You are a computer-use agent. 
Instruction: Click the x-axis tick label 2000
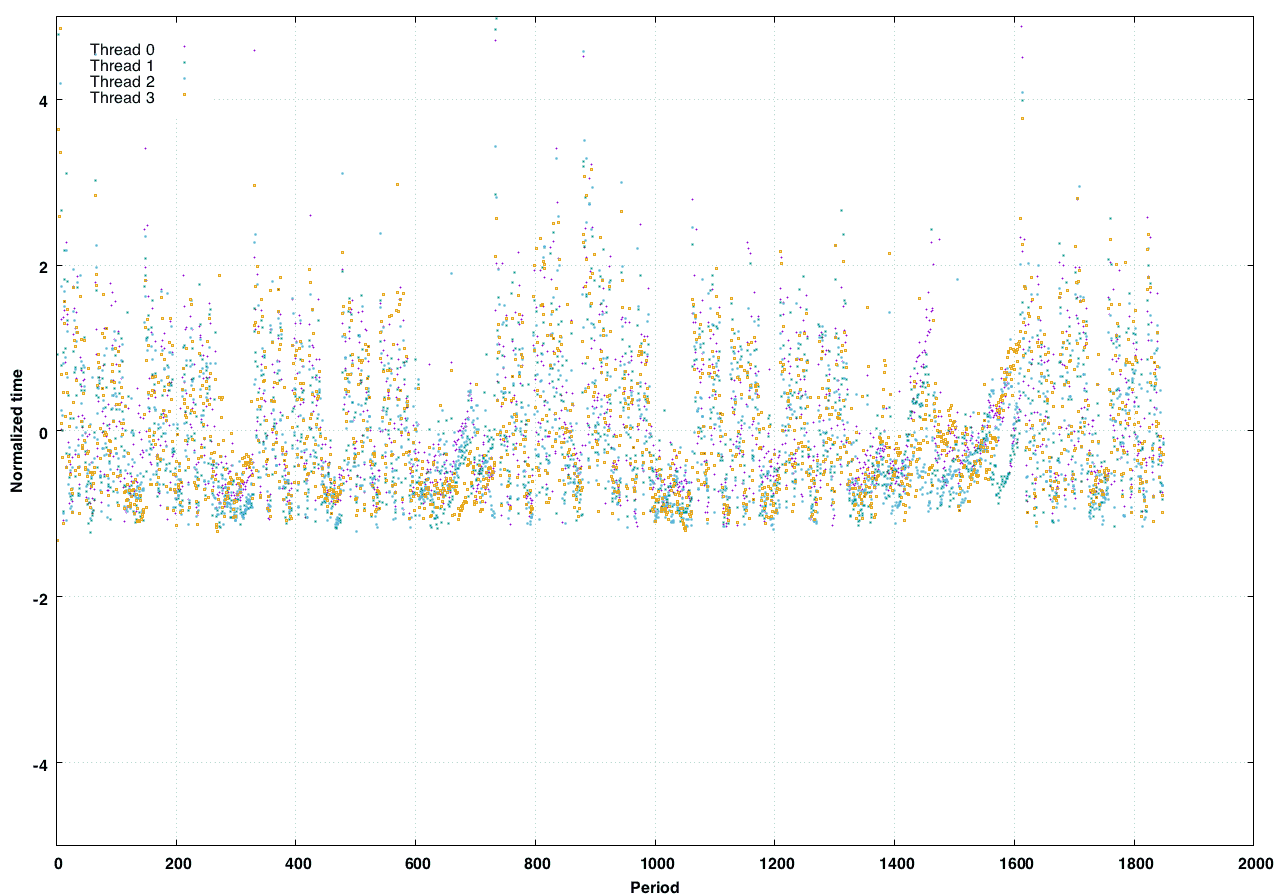1254,862
